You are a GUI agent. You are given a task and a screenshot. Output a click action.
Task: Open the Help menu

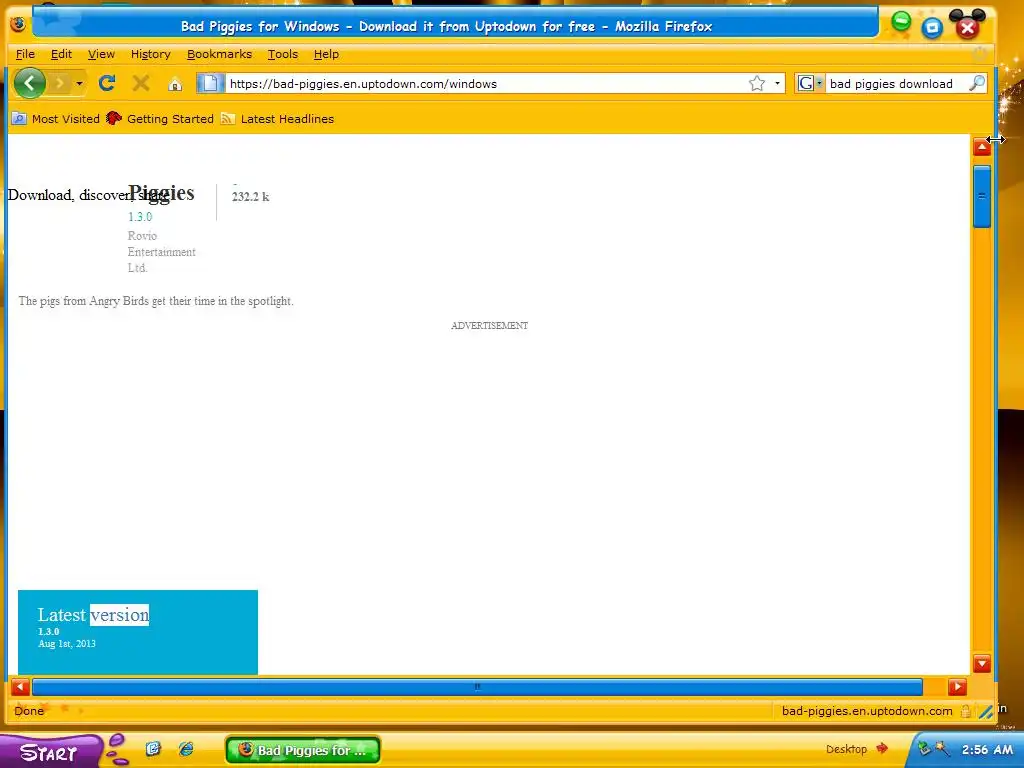coord(326,54)
